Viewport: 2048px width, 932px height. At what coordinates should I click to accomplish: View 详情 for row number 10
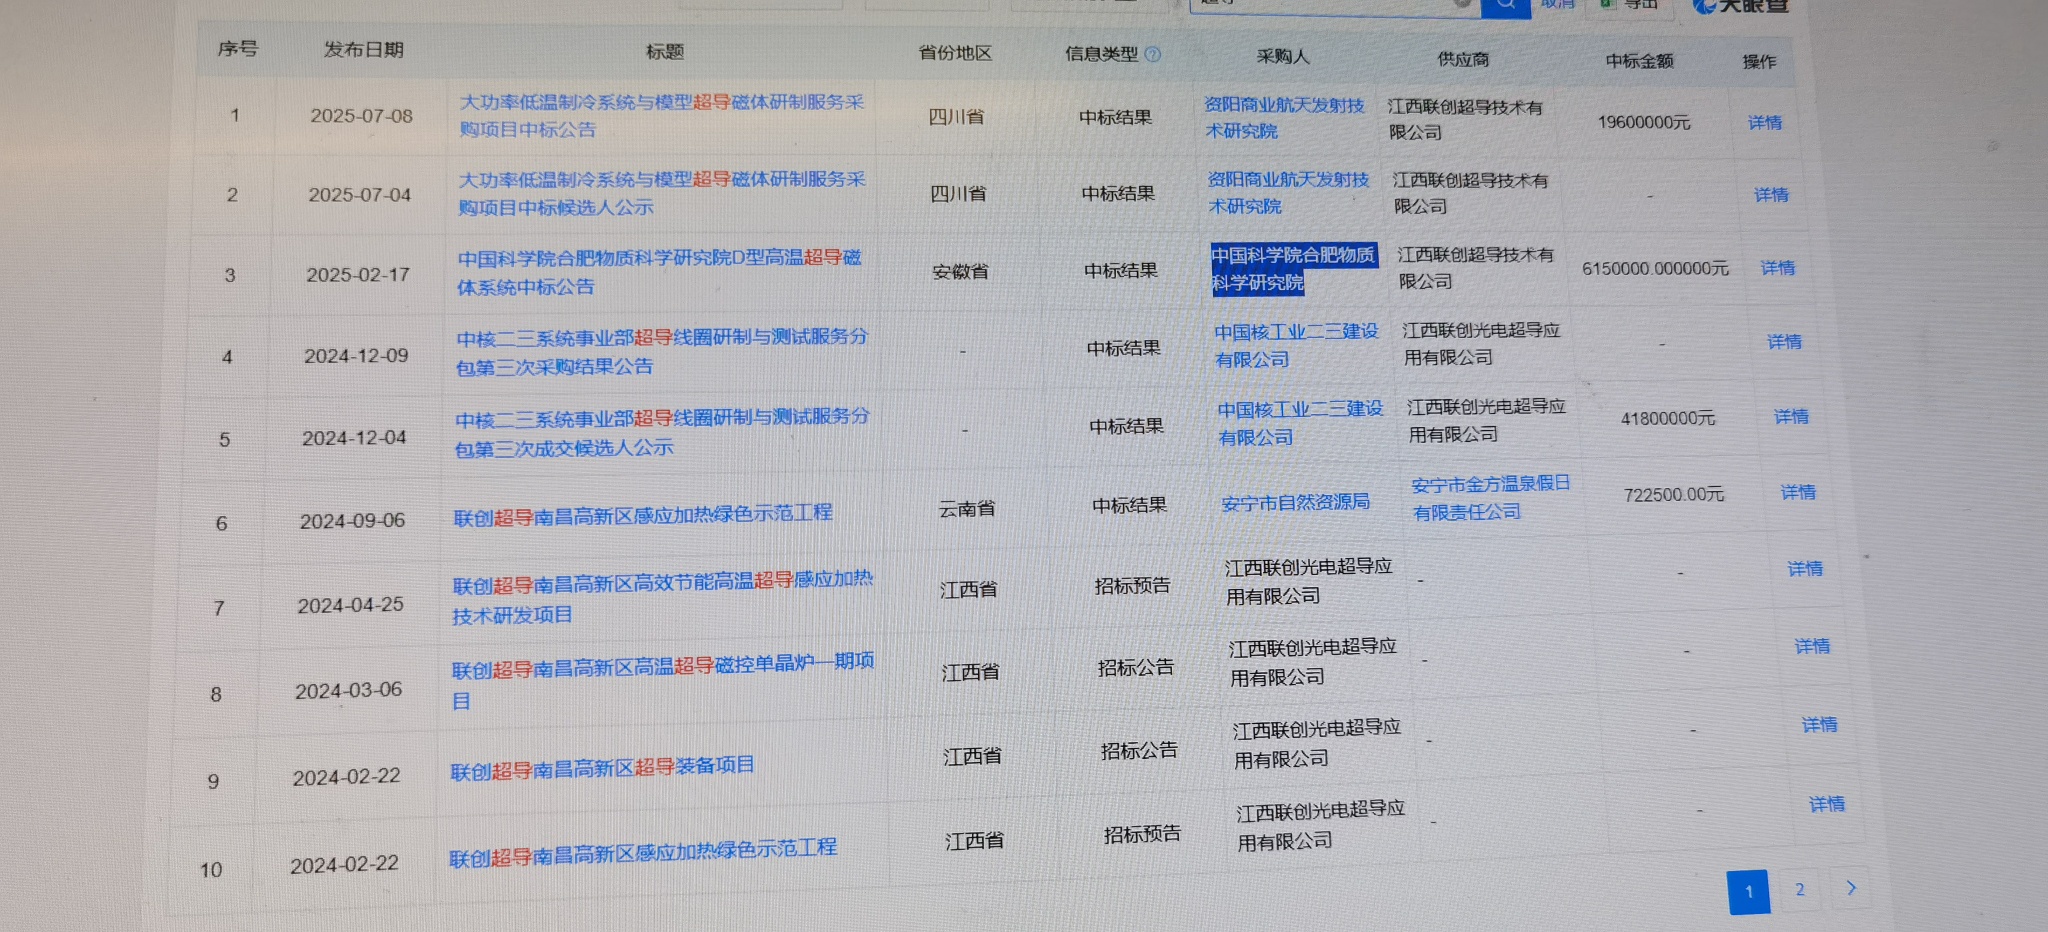point(1827,804)
